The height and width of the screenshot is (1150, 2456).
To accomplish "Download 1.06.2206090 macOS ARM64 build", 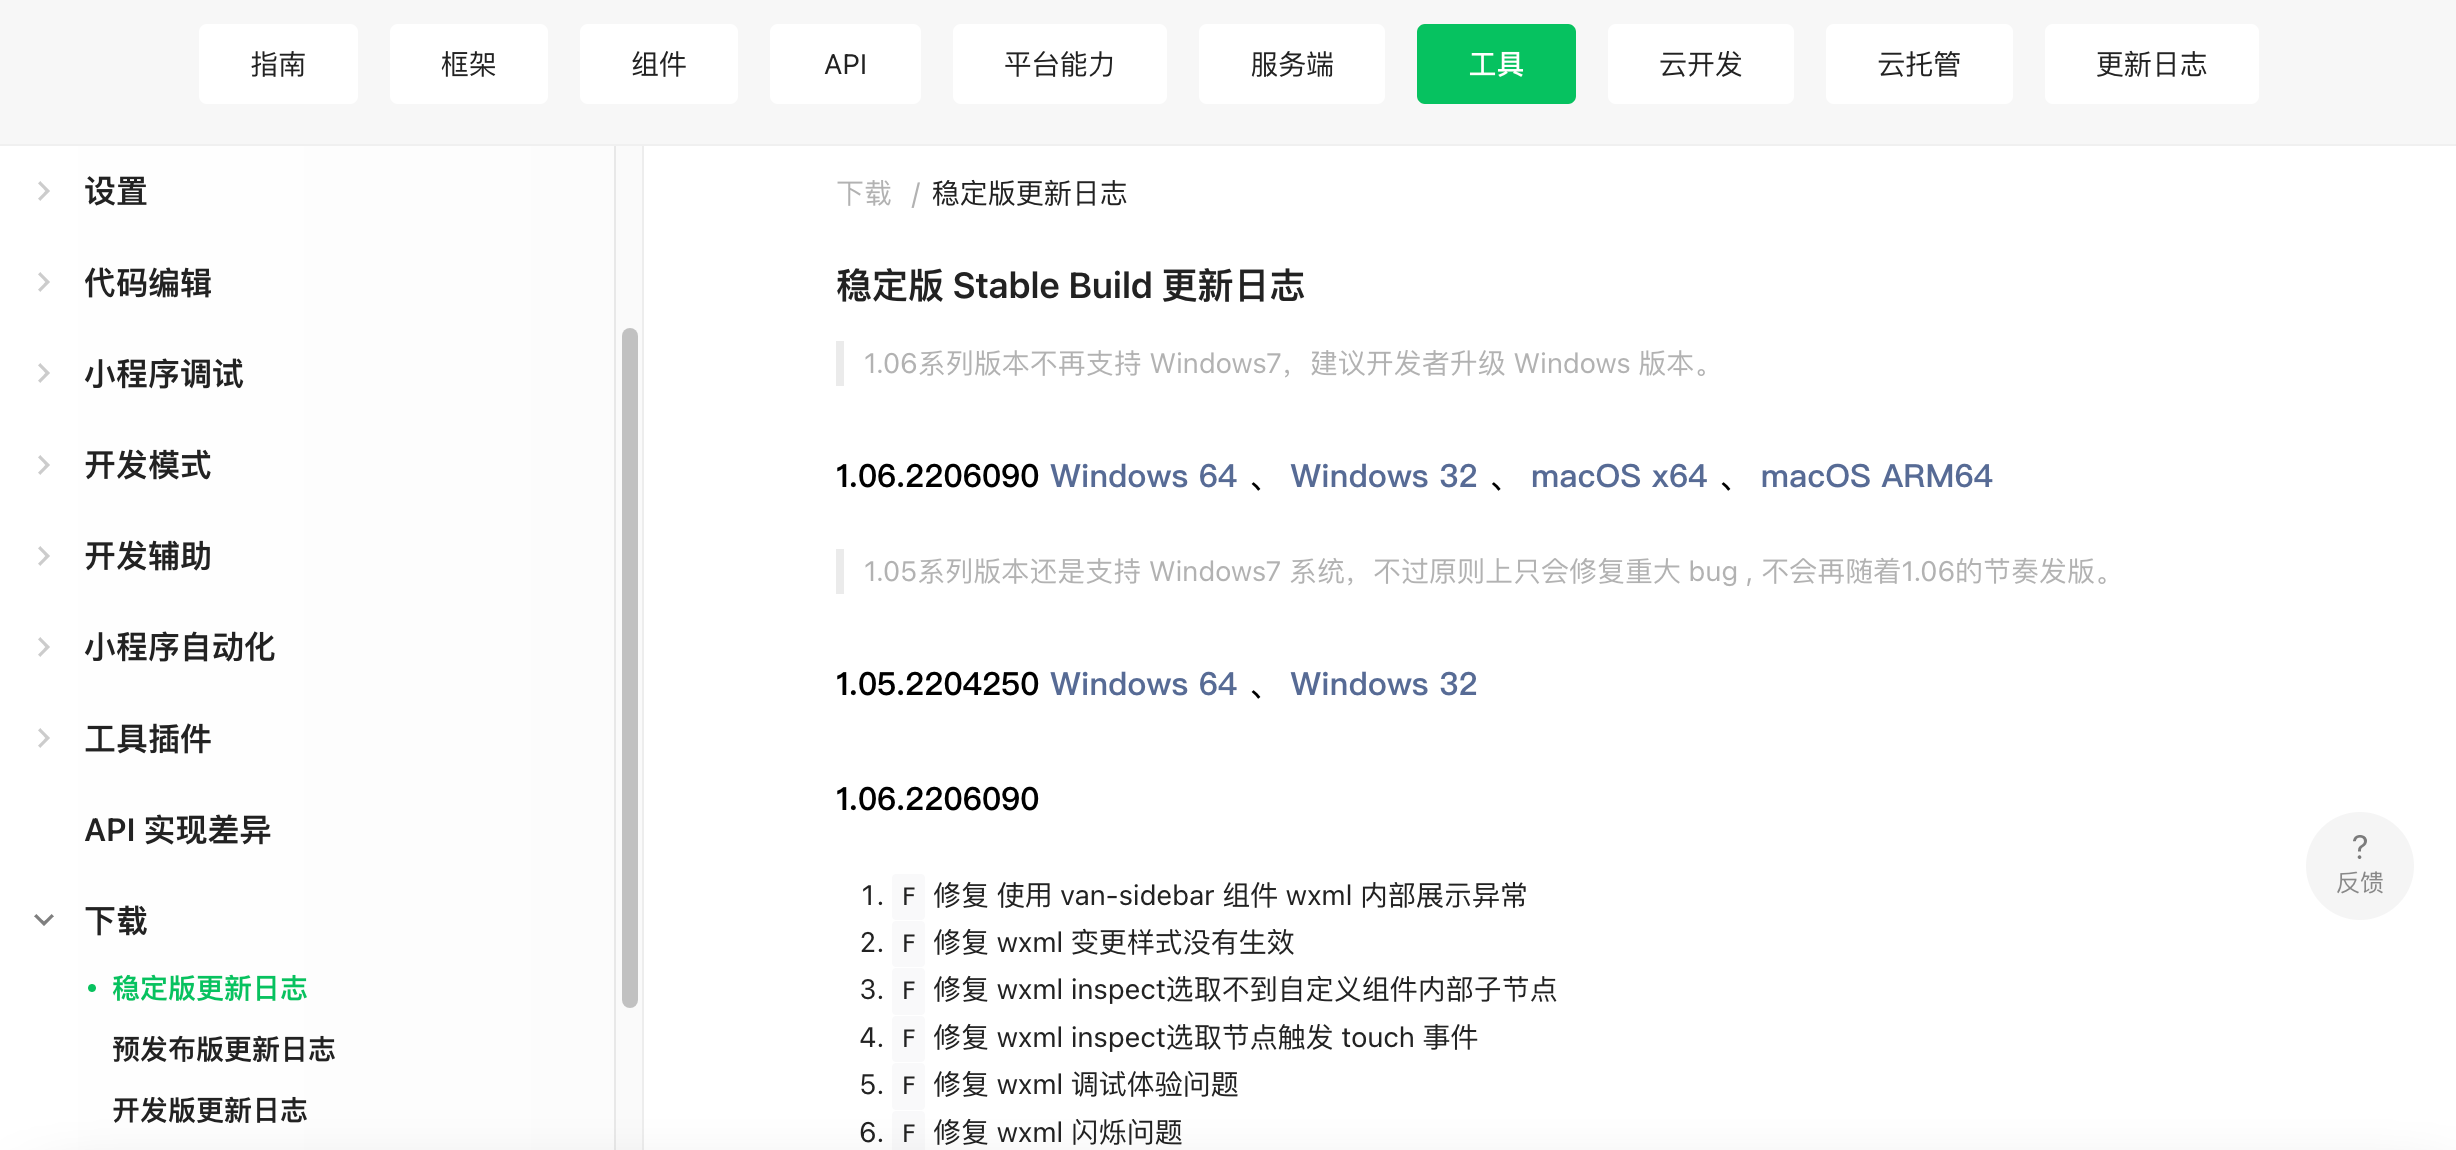I will tap(1876, 476).
